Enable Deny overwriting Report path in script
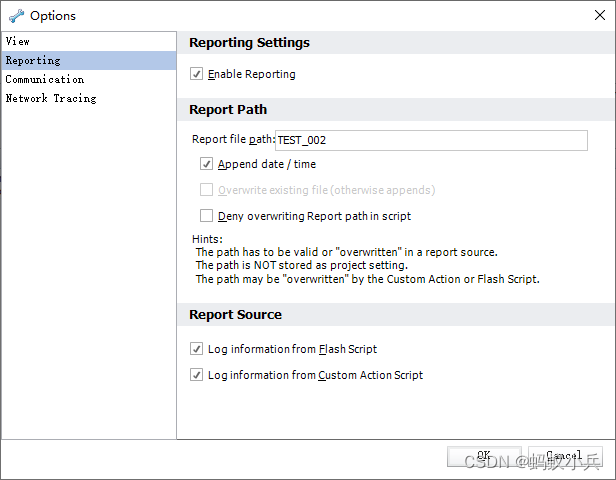This screenshot has width=616, height=480. coord(207,216)
